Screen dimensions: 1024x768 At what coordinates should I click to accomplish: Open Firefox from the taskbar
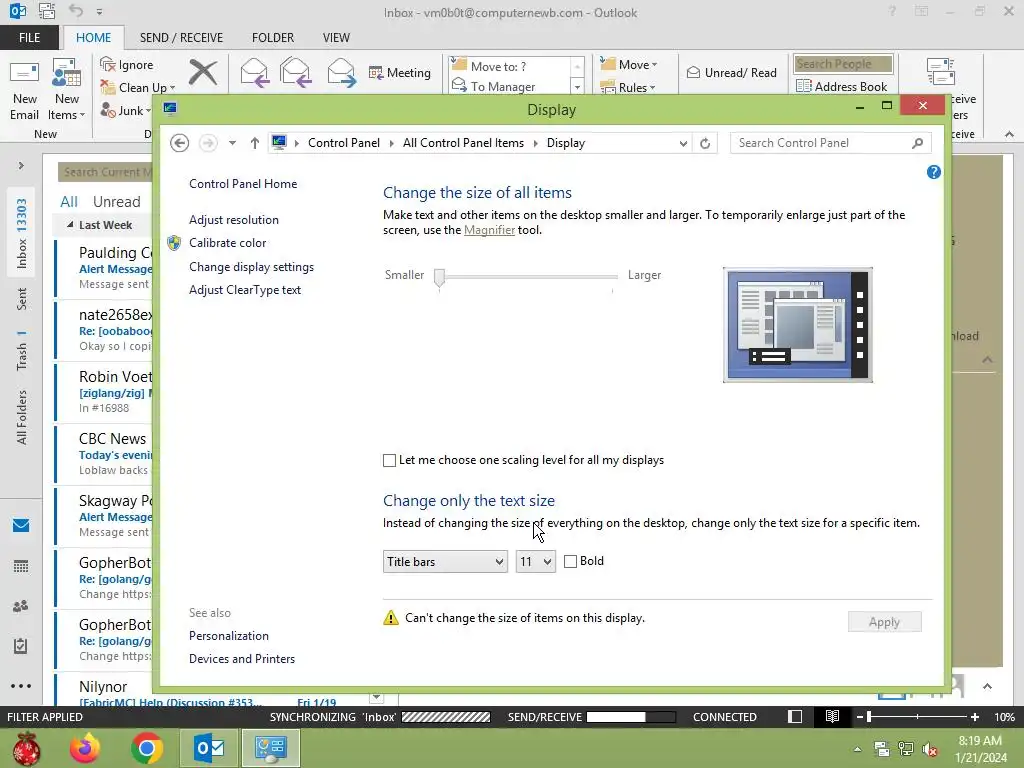click(x=85, y=747)
